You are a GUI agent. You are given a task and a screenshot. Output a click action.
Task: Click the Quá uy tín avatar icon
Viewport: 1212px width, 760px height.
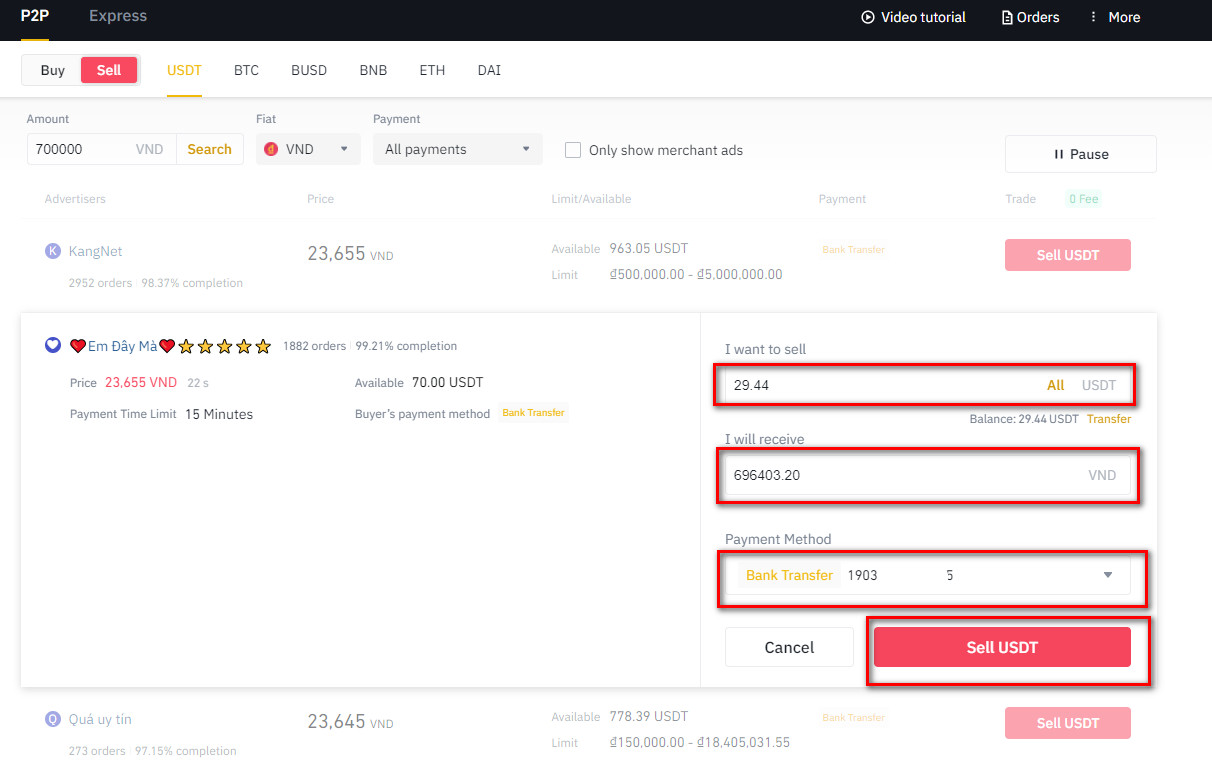click(x=53, y=719)
